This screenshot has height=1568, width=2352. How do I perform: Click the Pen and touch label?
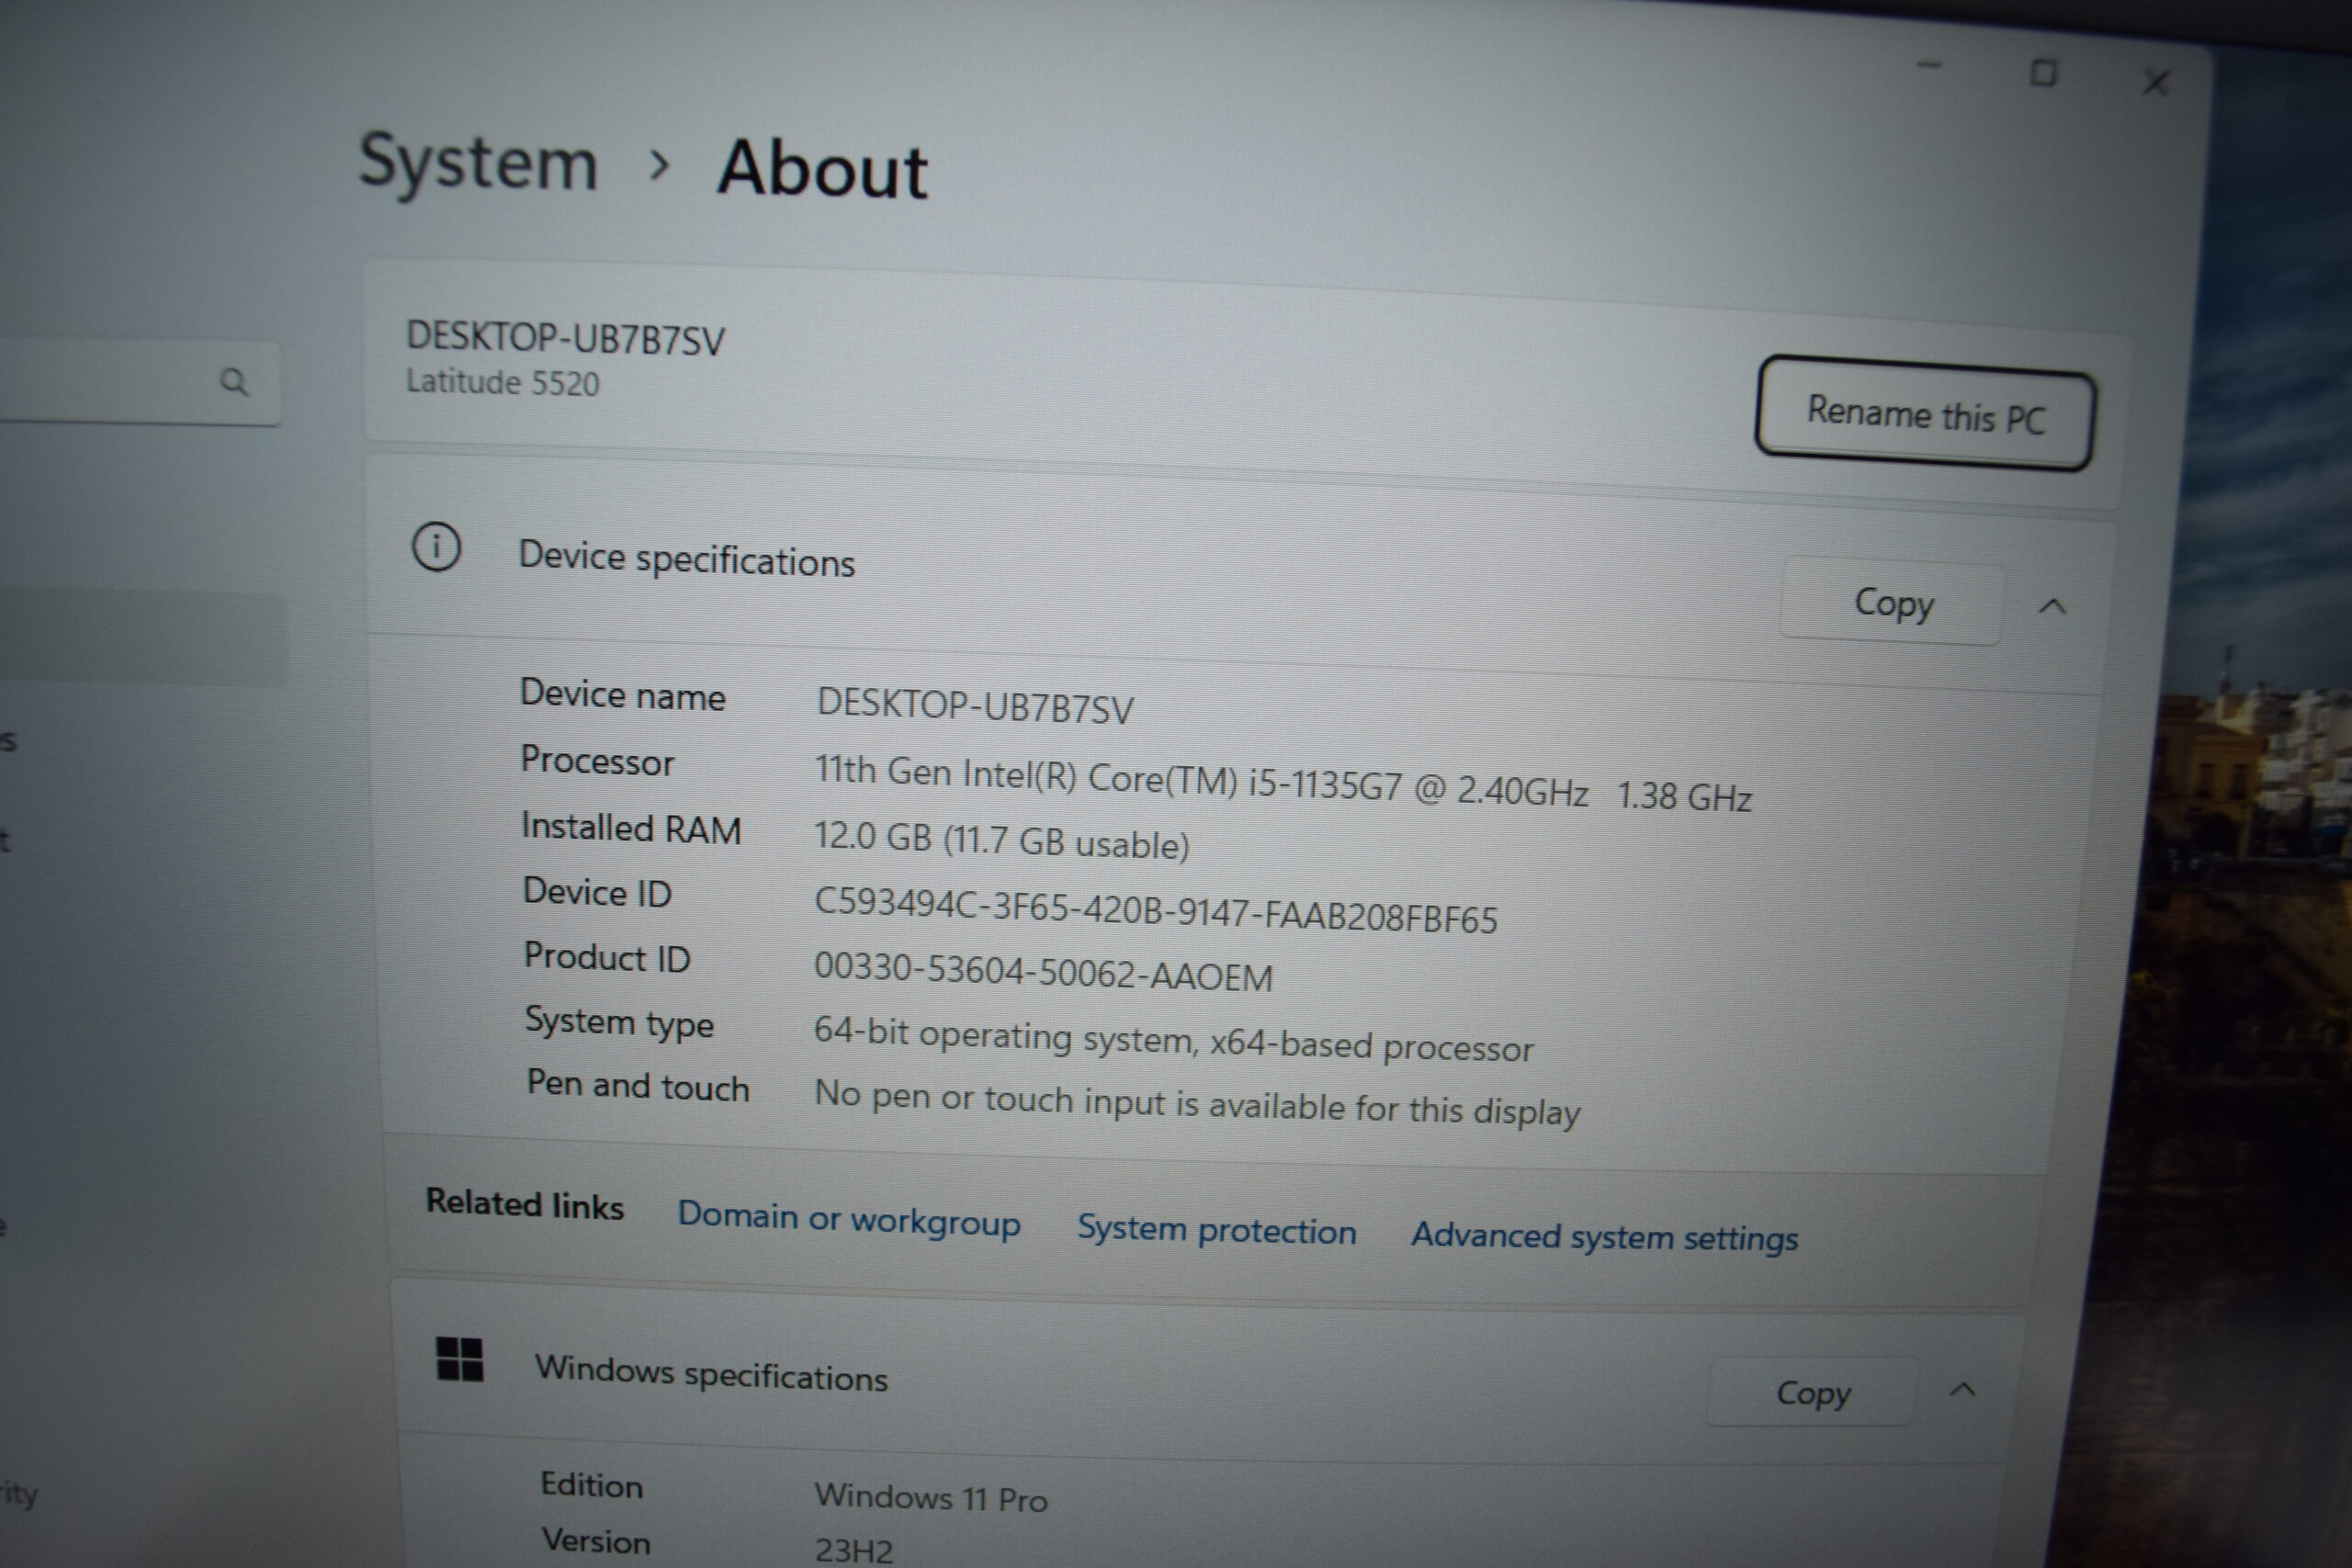[x=637, y=1086]
